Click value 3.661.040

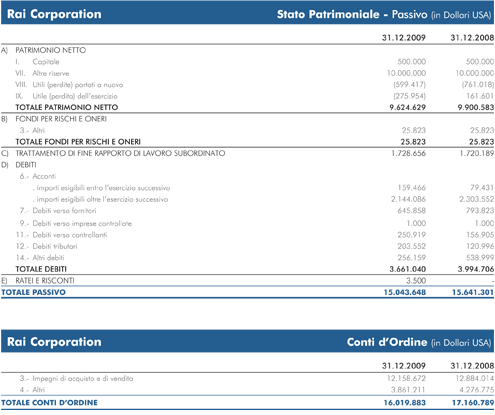pos(408,269)
